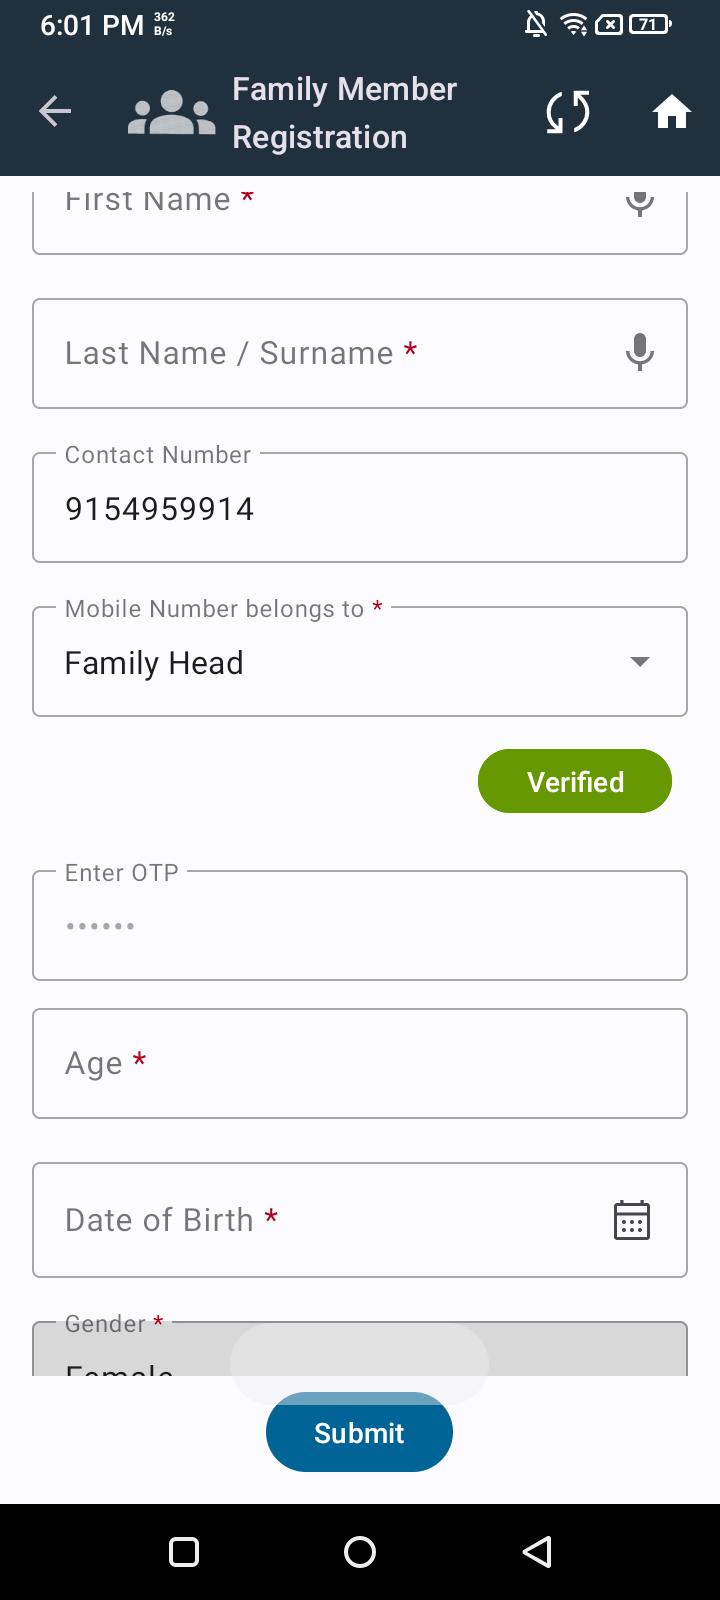This screenshot has width=720, height=1600.
Task: Tap microphone icon in First Name field
Action: [x=640, y=202]
